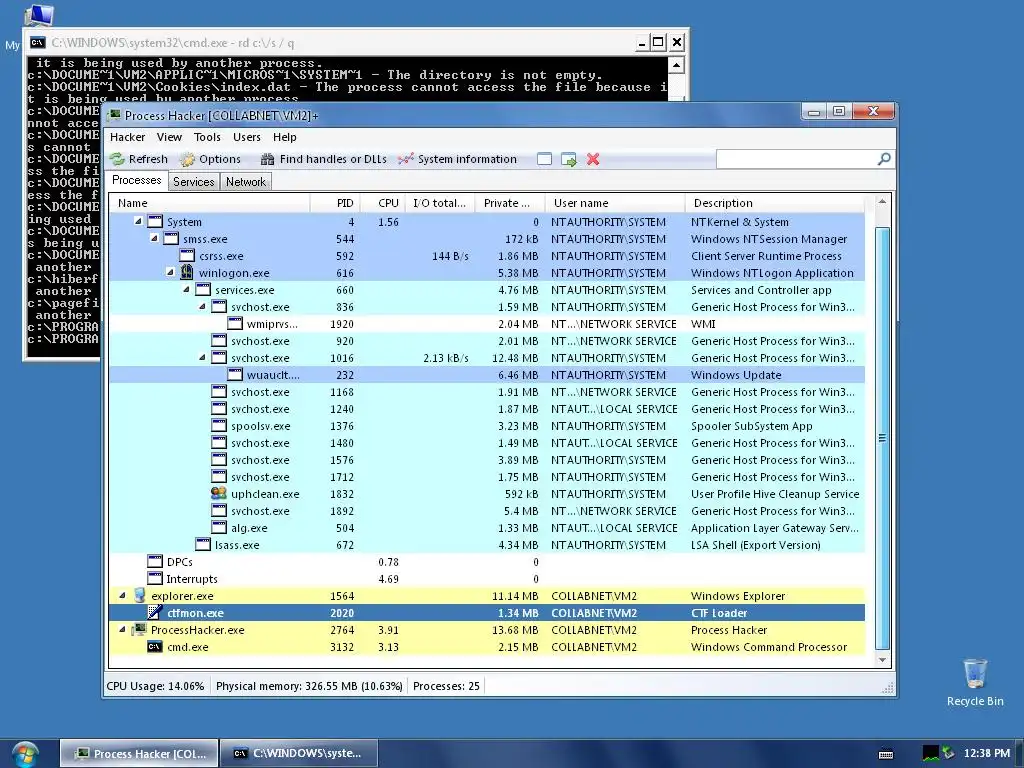Click the ctfmon.exe pen icon
The image size is (1024, 768).
[x=155, y=613]
